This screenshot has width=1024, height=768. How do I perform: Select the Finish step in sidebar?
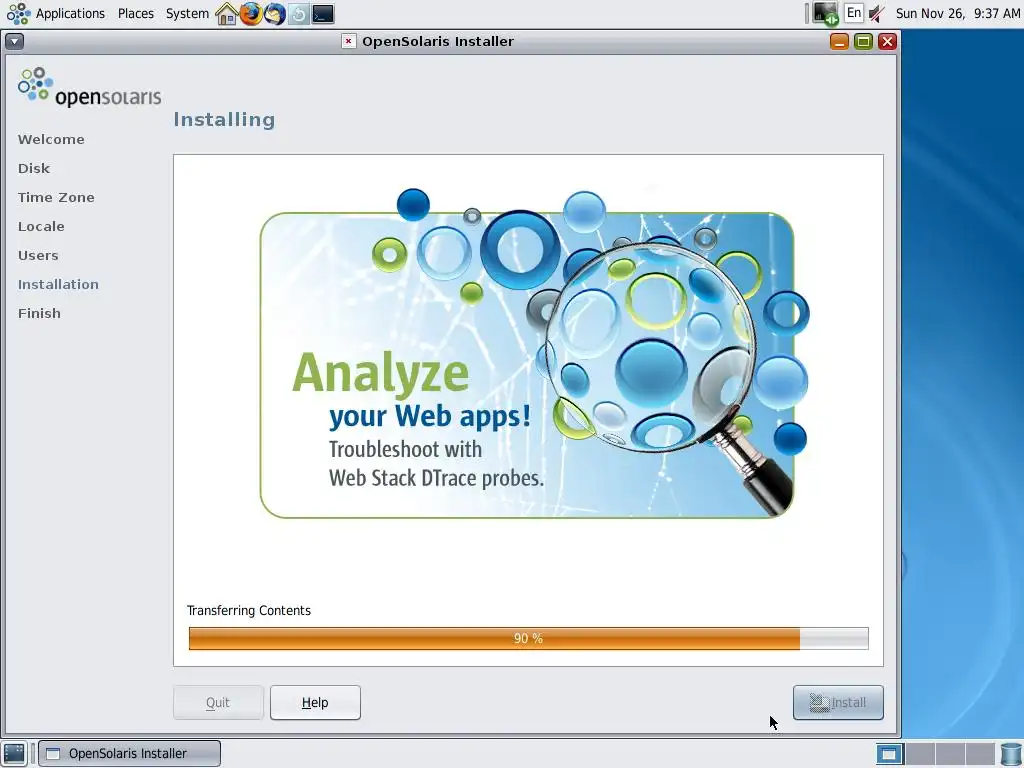tap(39, 313)
